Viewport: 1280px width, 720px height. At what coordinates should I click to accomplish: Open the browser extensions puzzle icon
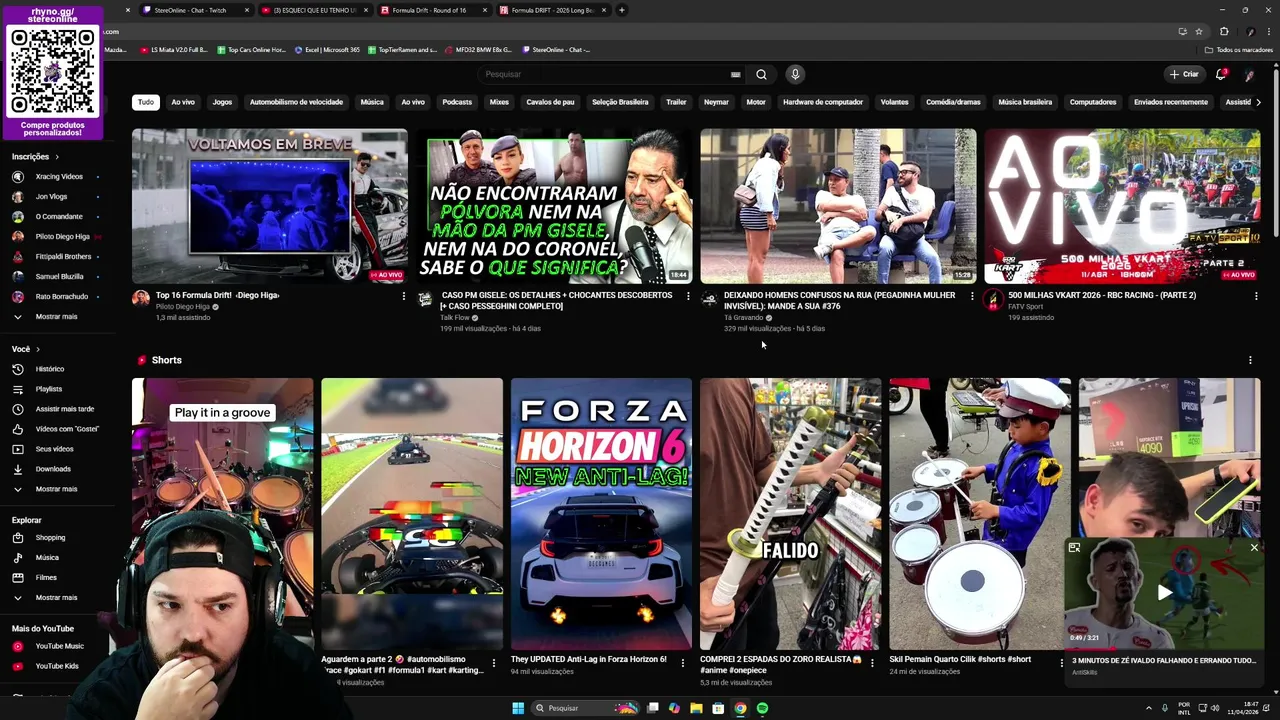tap(1224, 31)
